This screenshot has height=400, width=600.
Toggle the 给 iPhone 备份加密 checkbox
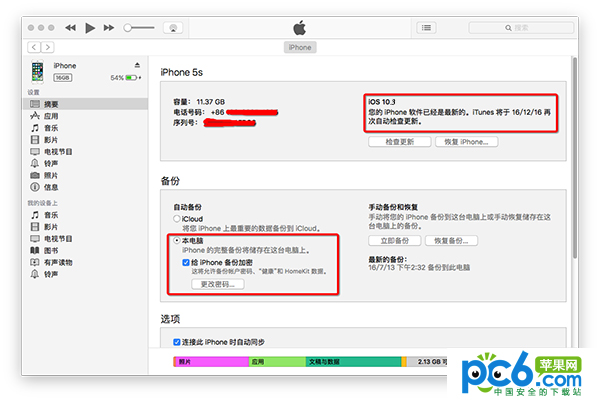coord(186,260)
